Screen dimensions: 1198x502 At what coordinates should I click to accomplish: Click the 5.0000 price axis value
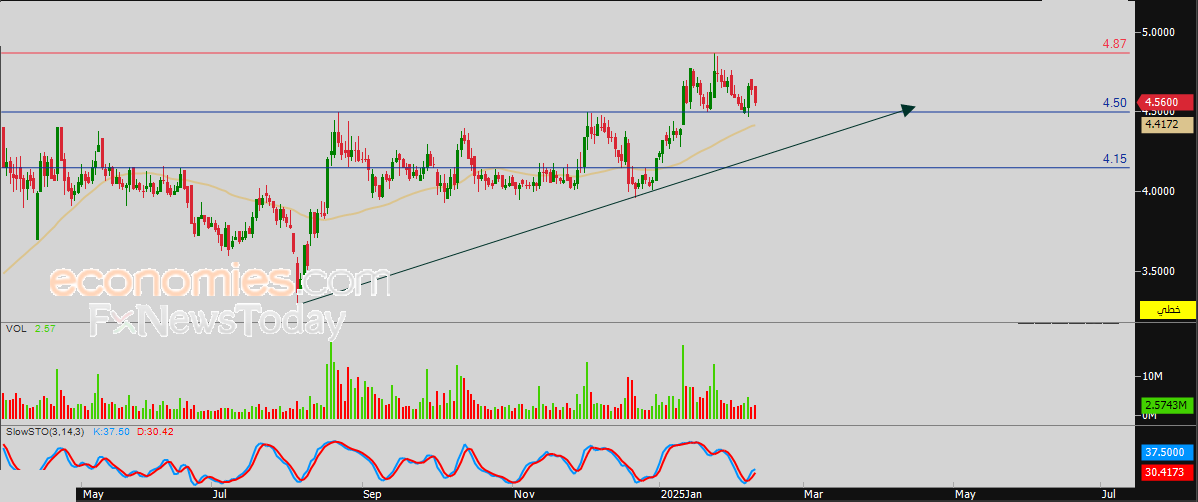tap(1160, 32)
